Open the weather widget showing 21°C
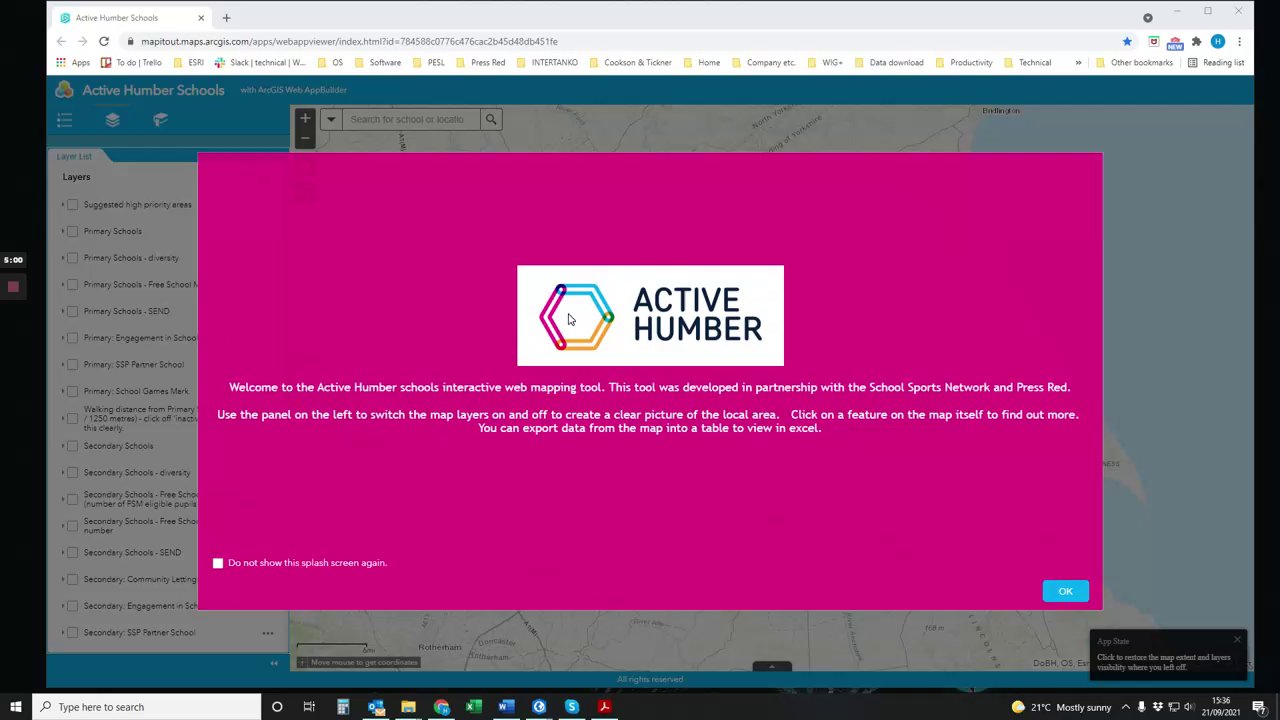The height and width of the screenshot is (720, 1280). pyautogui.click(x=1060, y=707)
